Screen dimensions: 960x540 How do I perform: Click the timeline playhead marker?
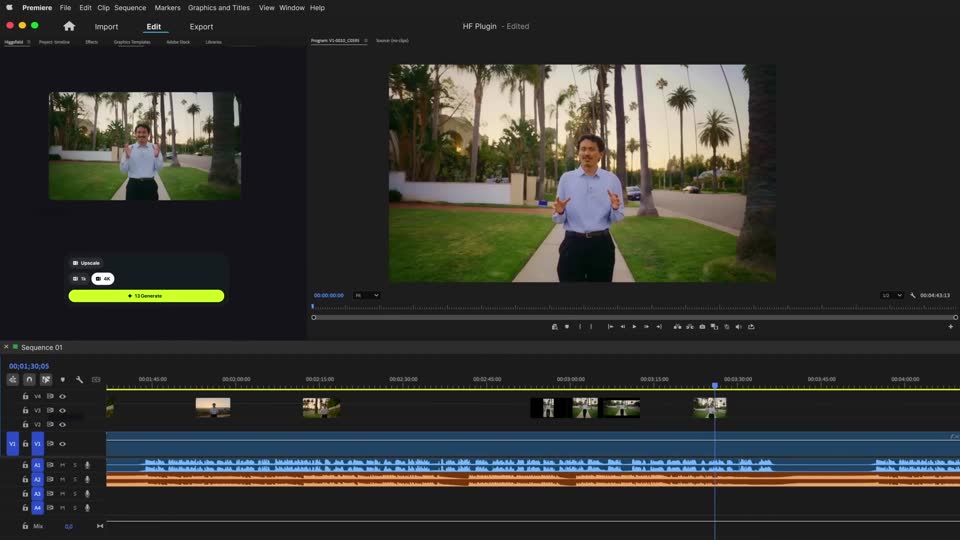714,385
